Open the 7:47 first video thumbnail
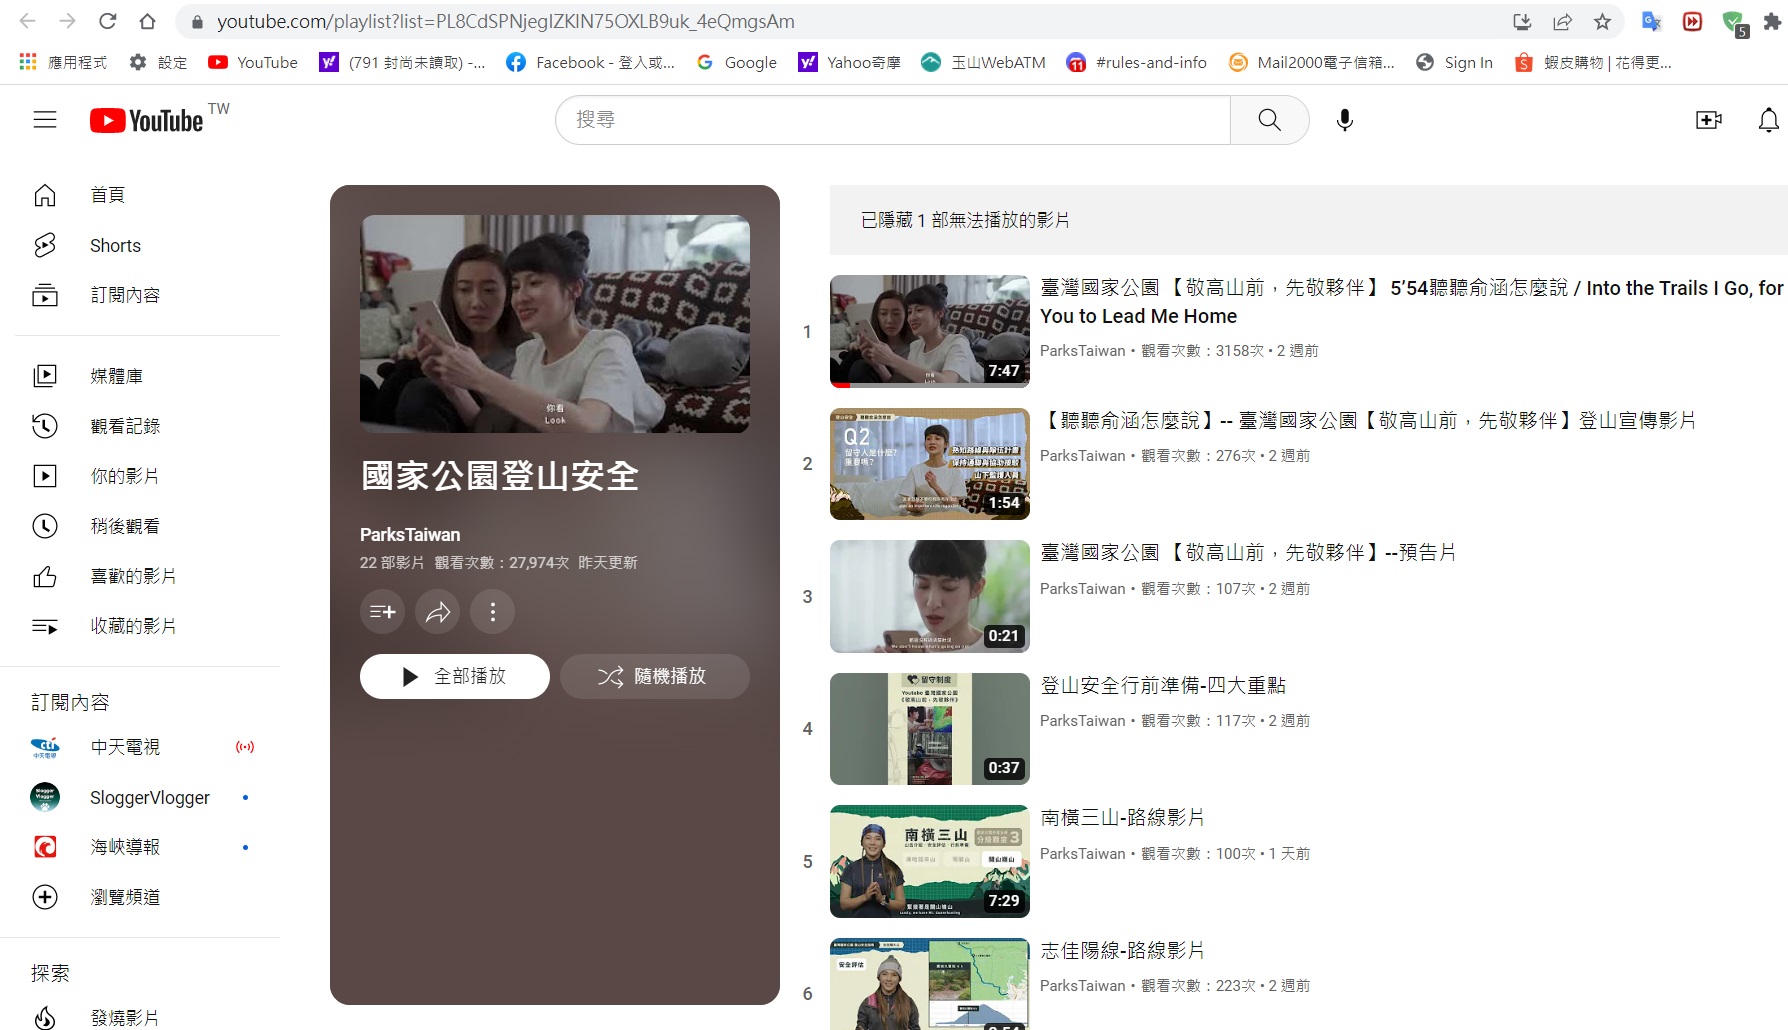 [929, 331]
